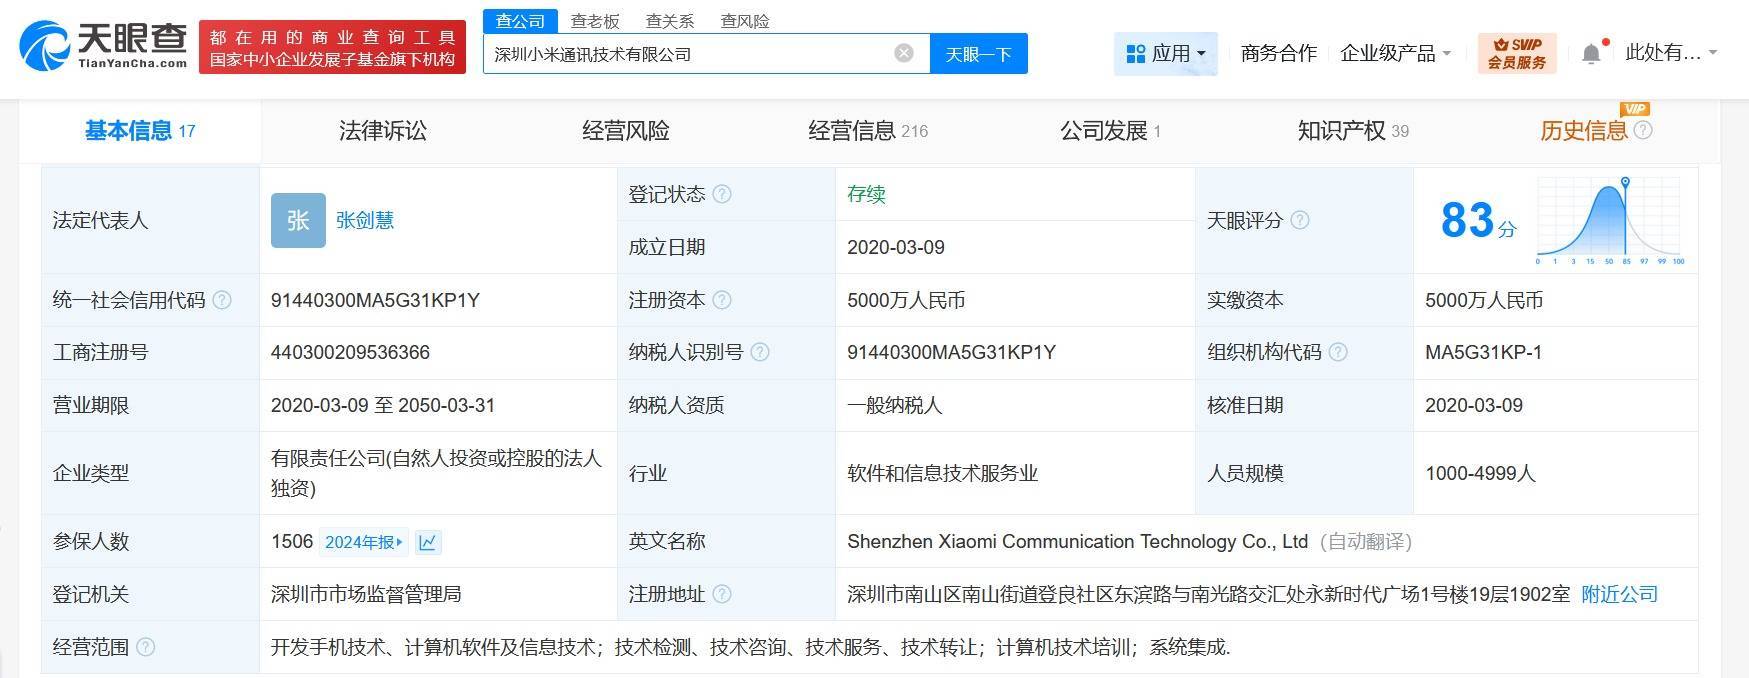
Task: Click the help icon next to 注册地址
Action: (722, 594)
